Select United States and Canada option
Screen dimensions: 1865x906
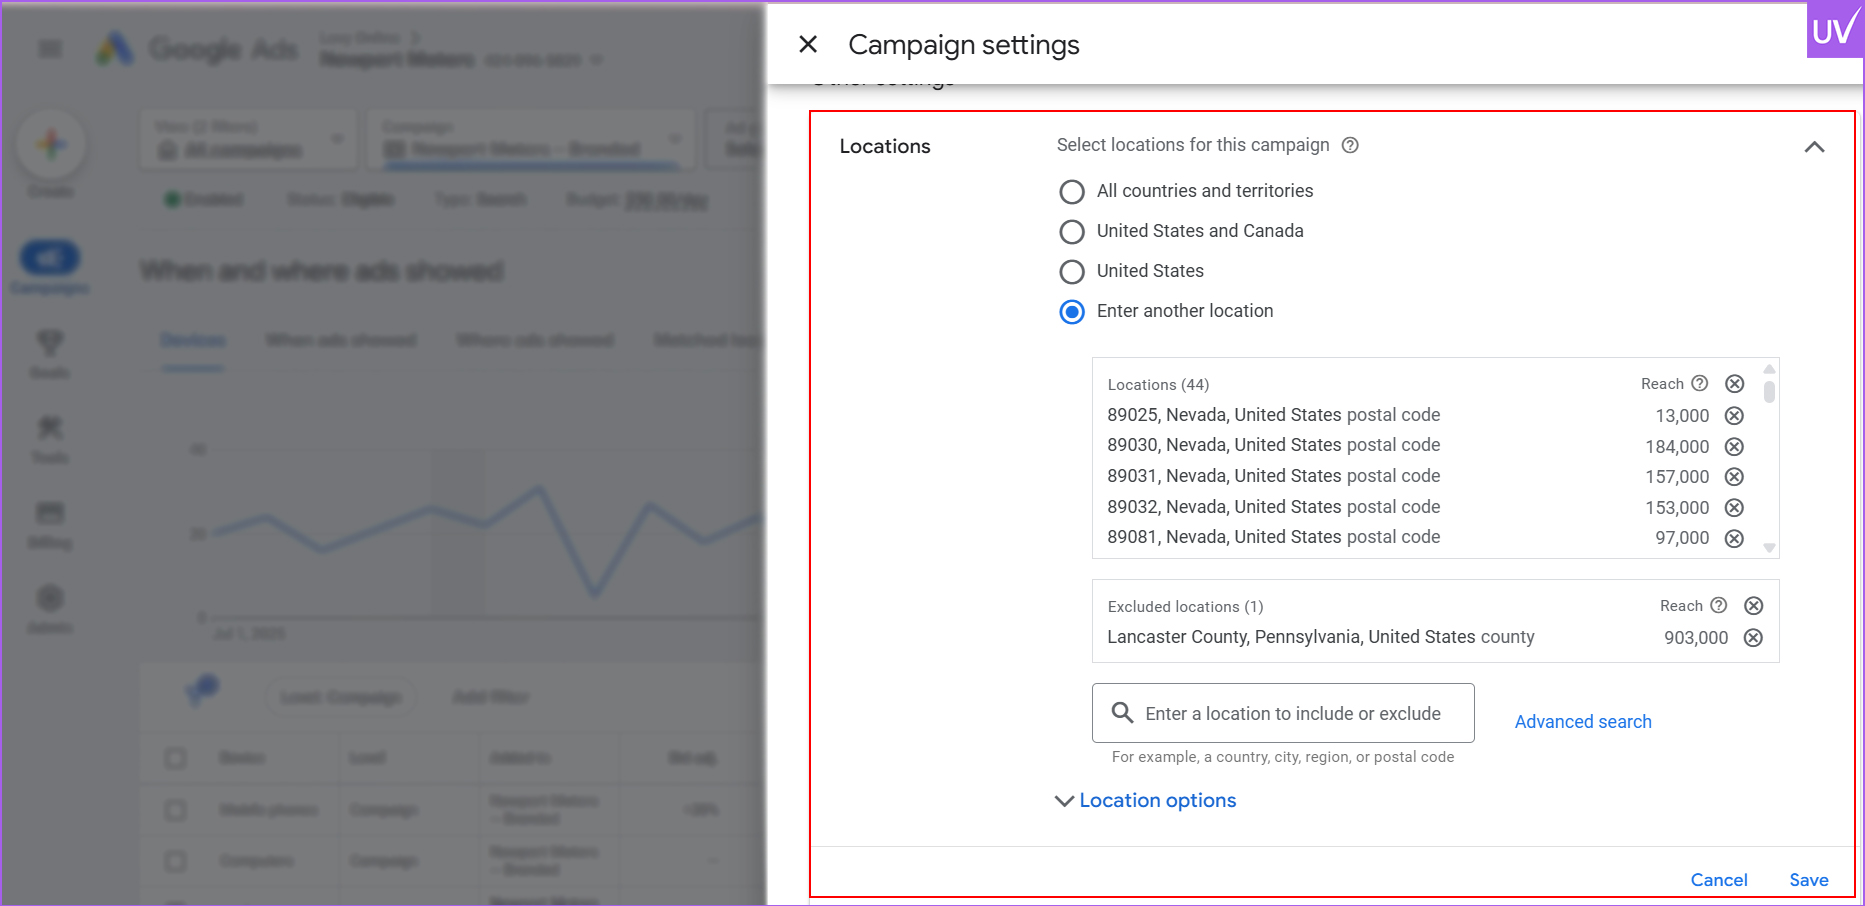[x=1072, y=232]
